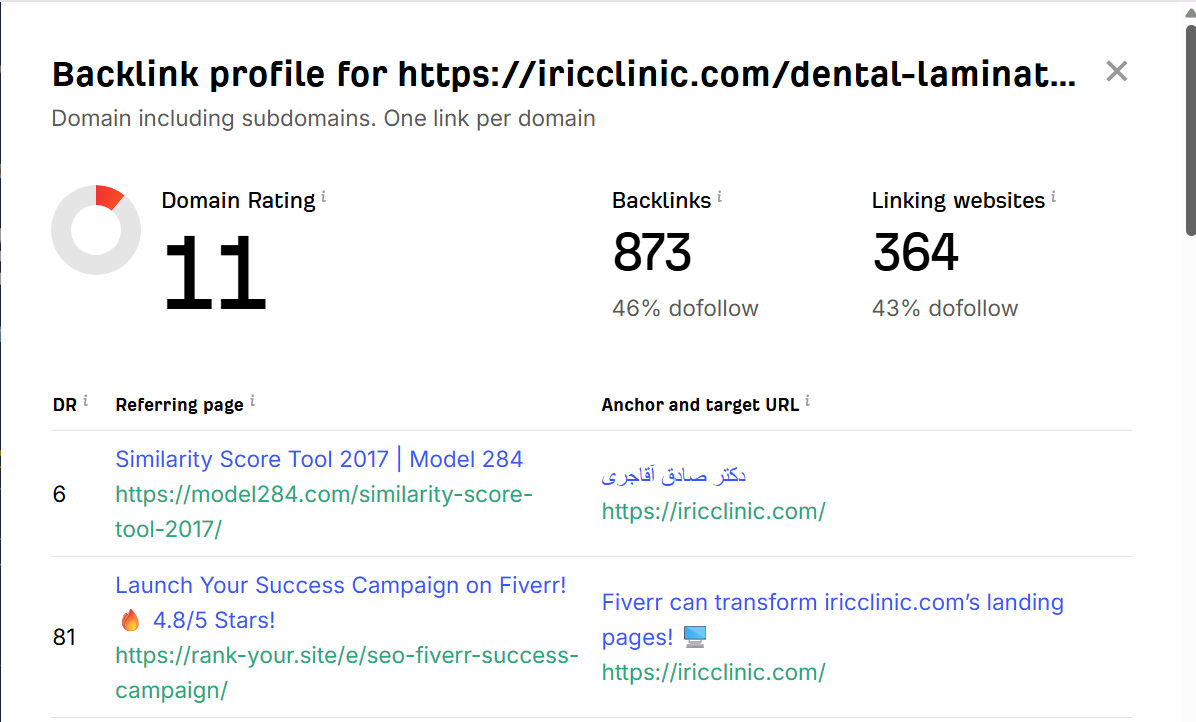Viewport: 1196px width, 722px height.
Task: Click the Linking websites count 364
Action: coord(915,252)
